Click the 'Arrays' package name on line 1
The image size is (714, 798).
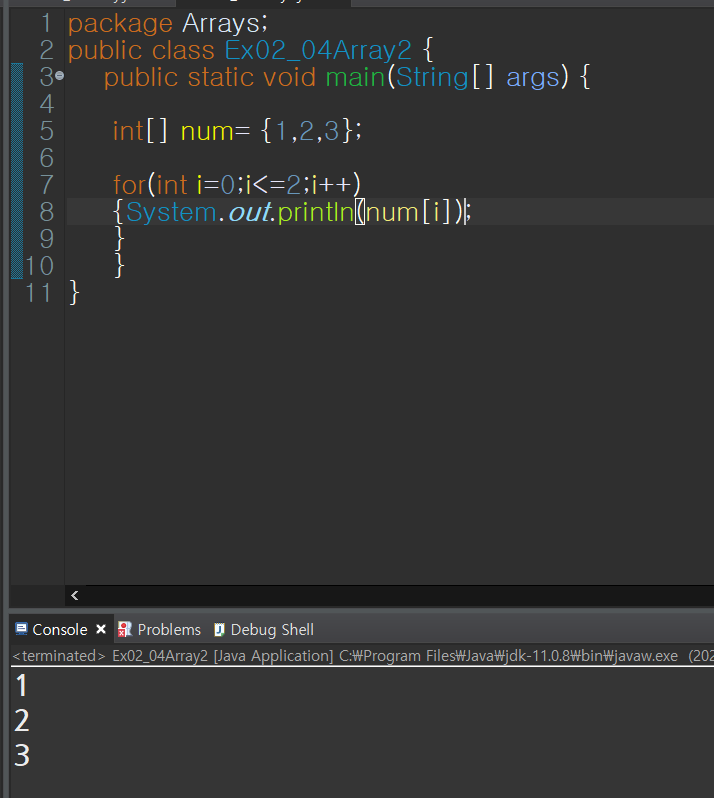[x=221, y=24]
